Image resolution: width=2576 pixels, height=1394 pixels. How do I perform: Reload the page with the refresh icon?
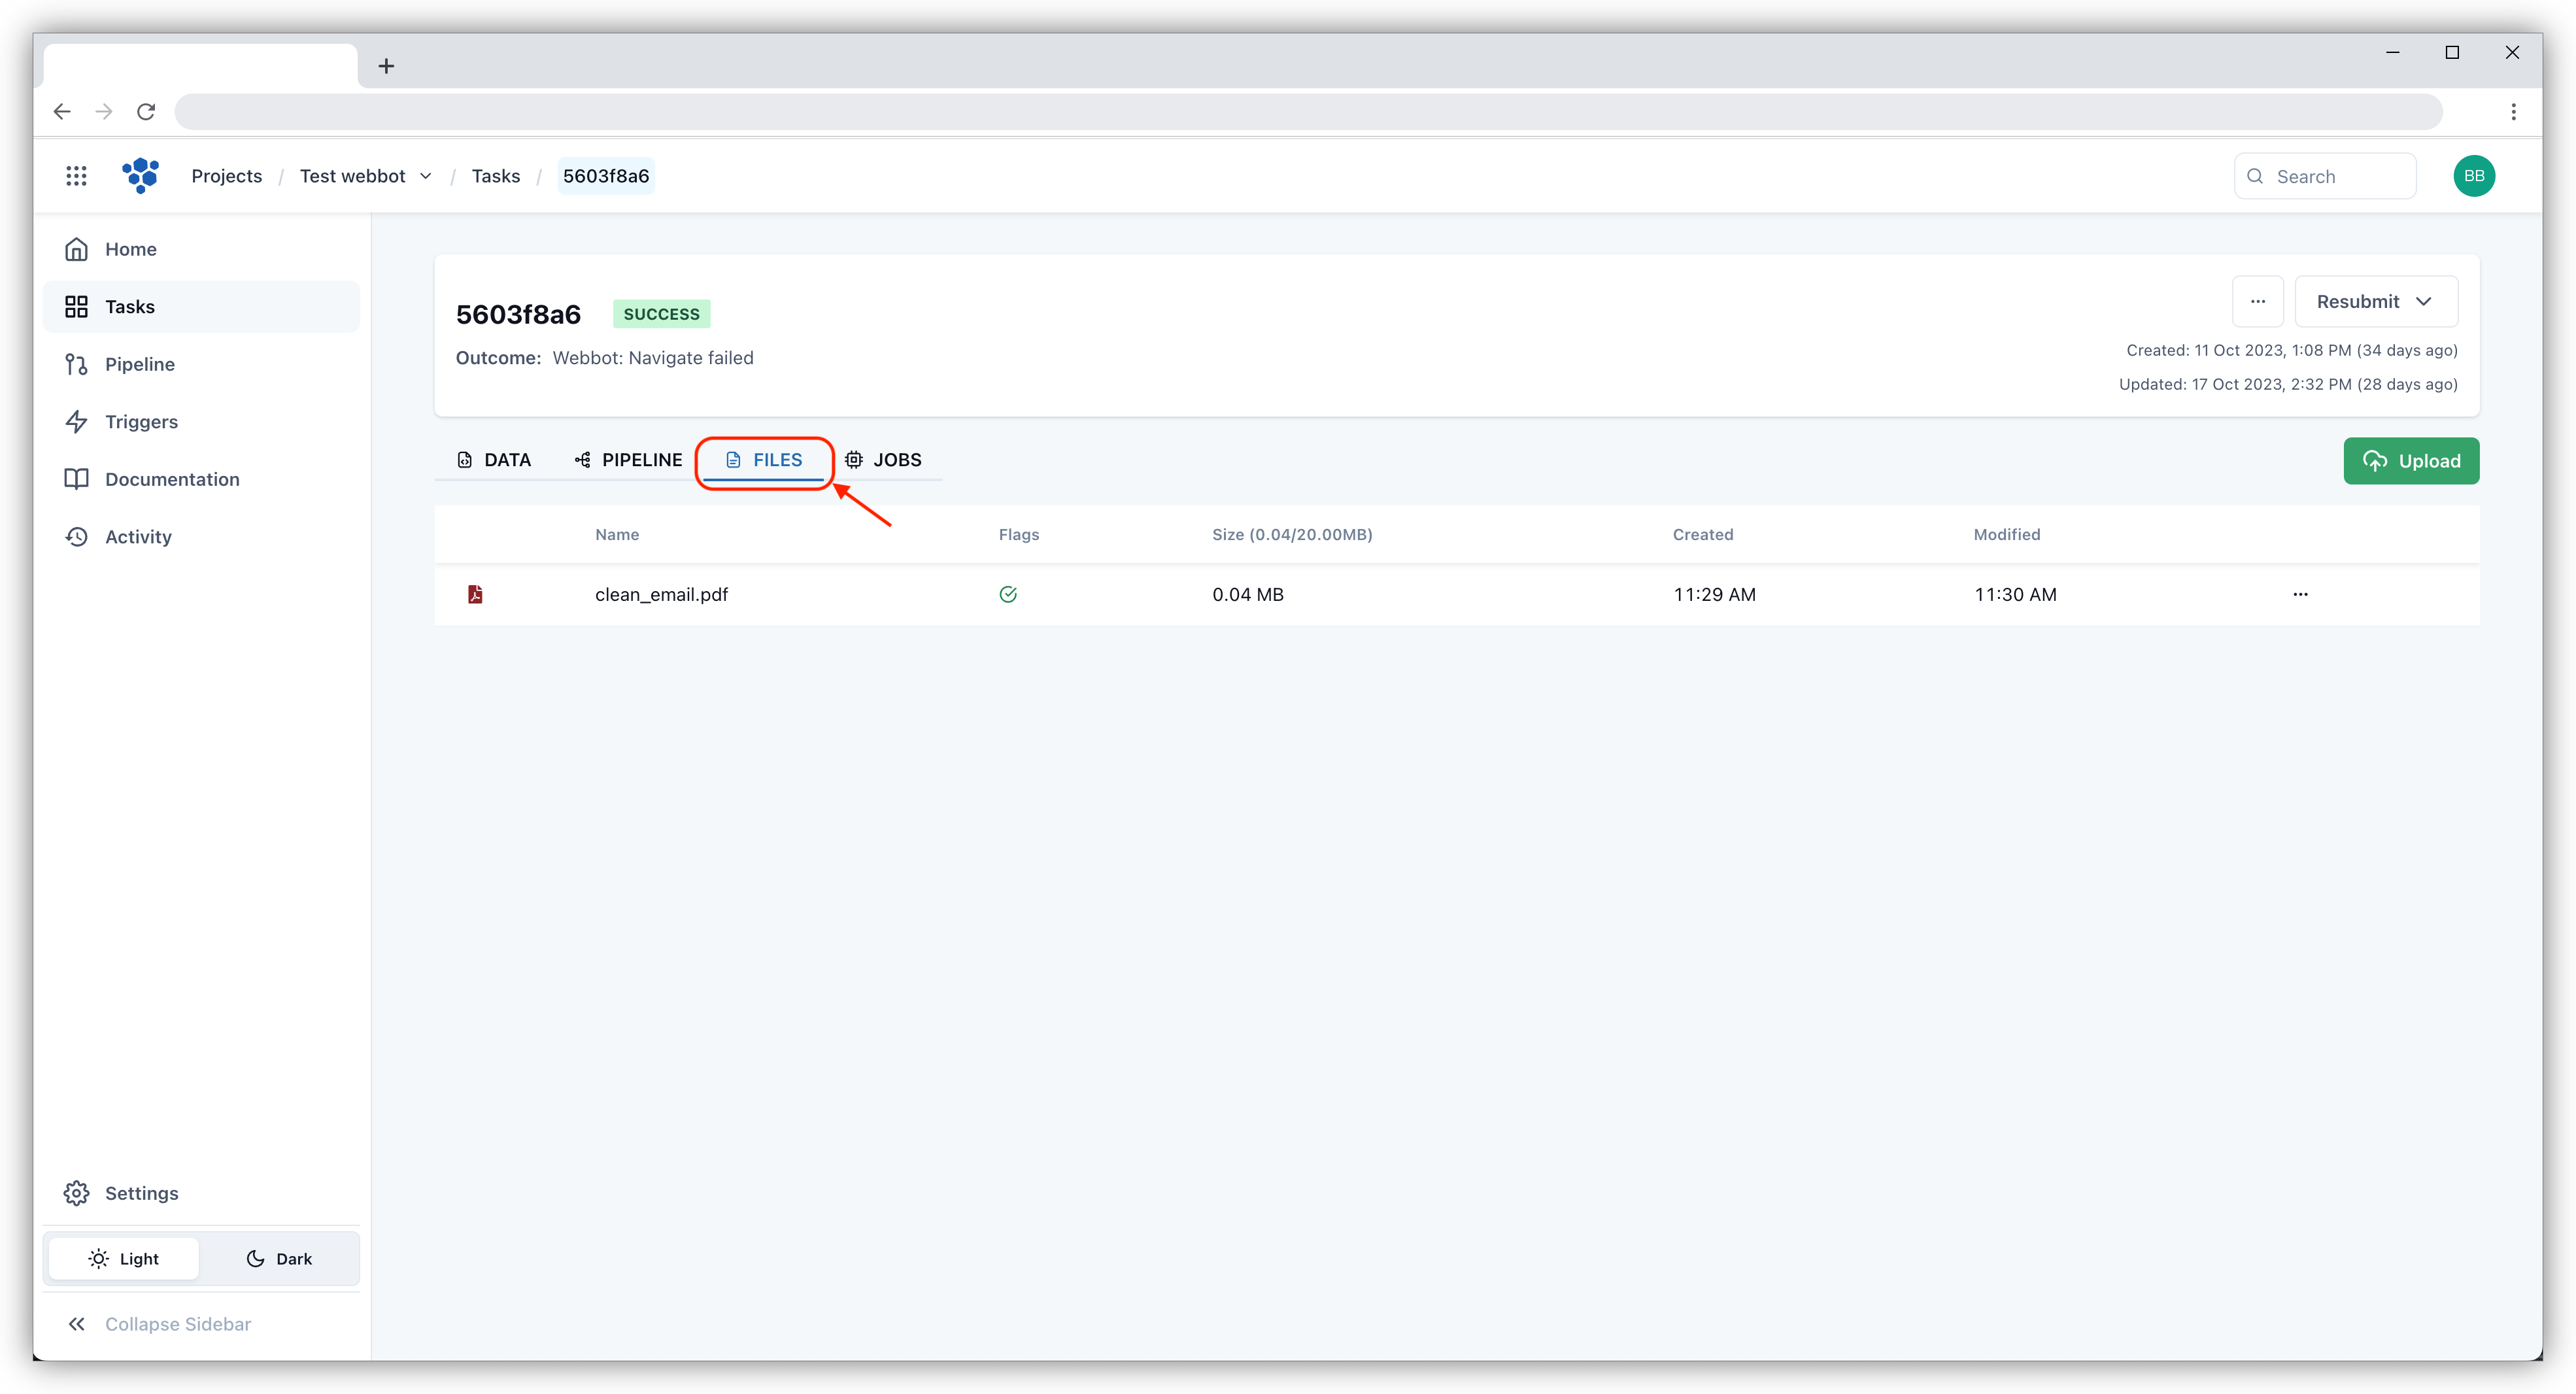tap(146, 111)
